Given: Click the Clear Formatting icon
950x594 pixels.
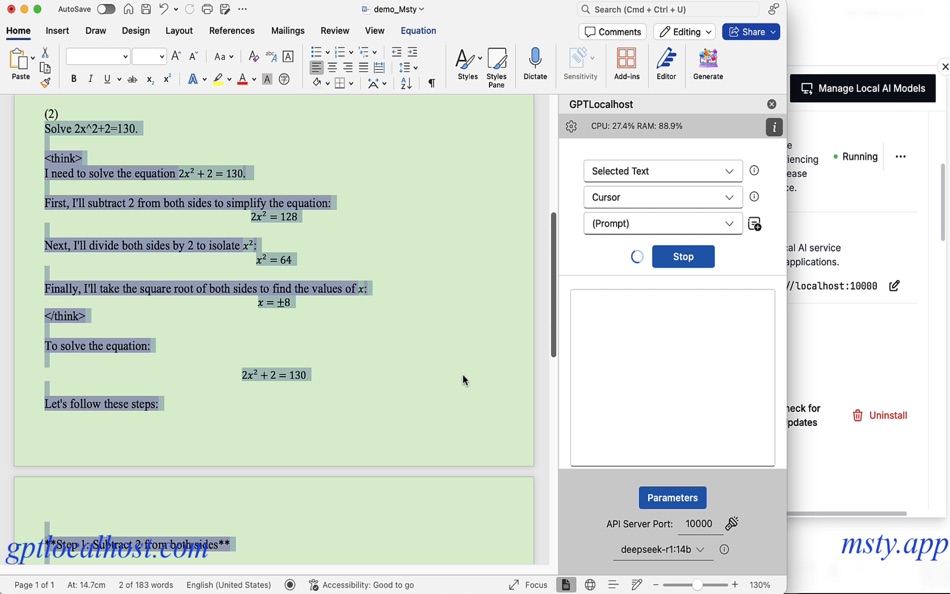Looking at the screenshot, I should 254,56.
